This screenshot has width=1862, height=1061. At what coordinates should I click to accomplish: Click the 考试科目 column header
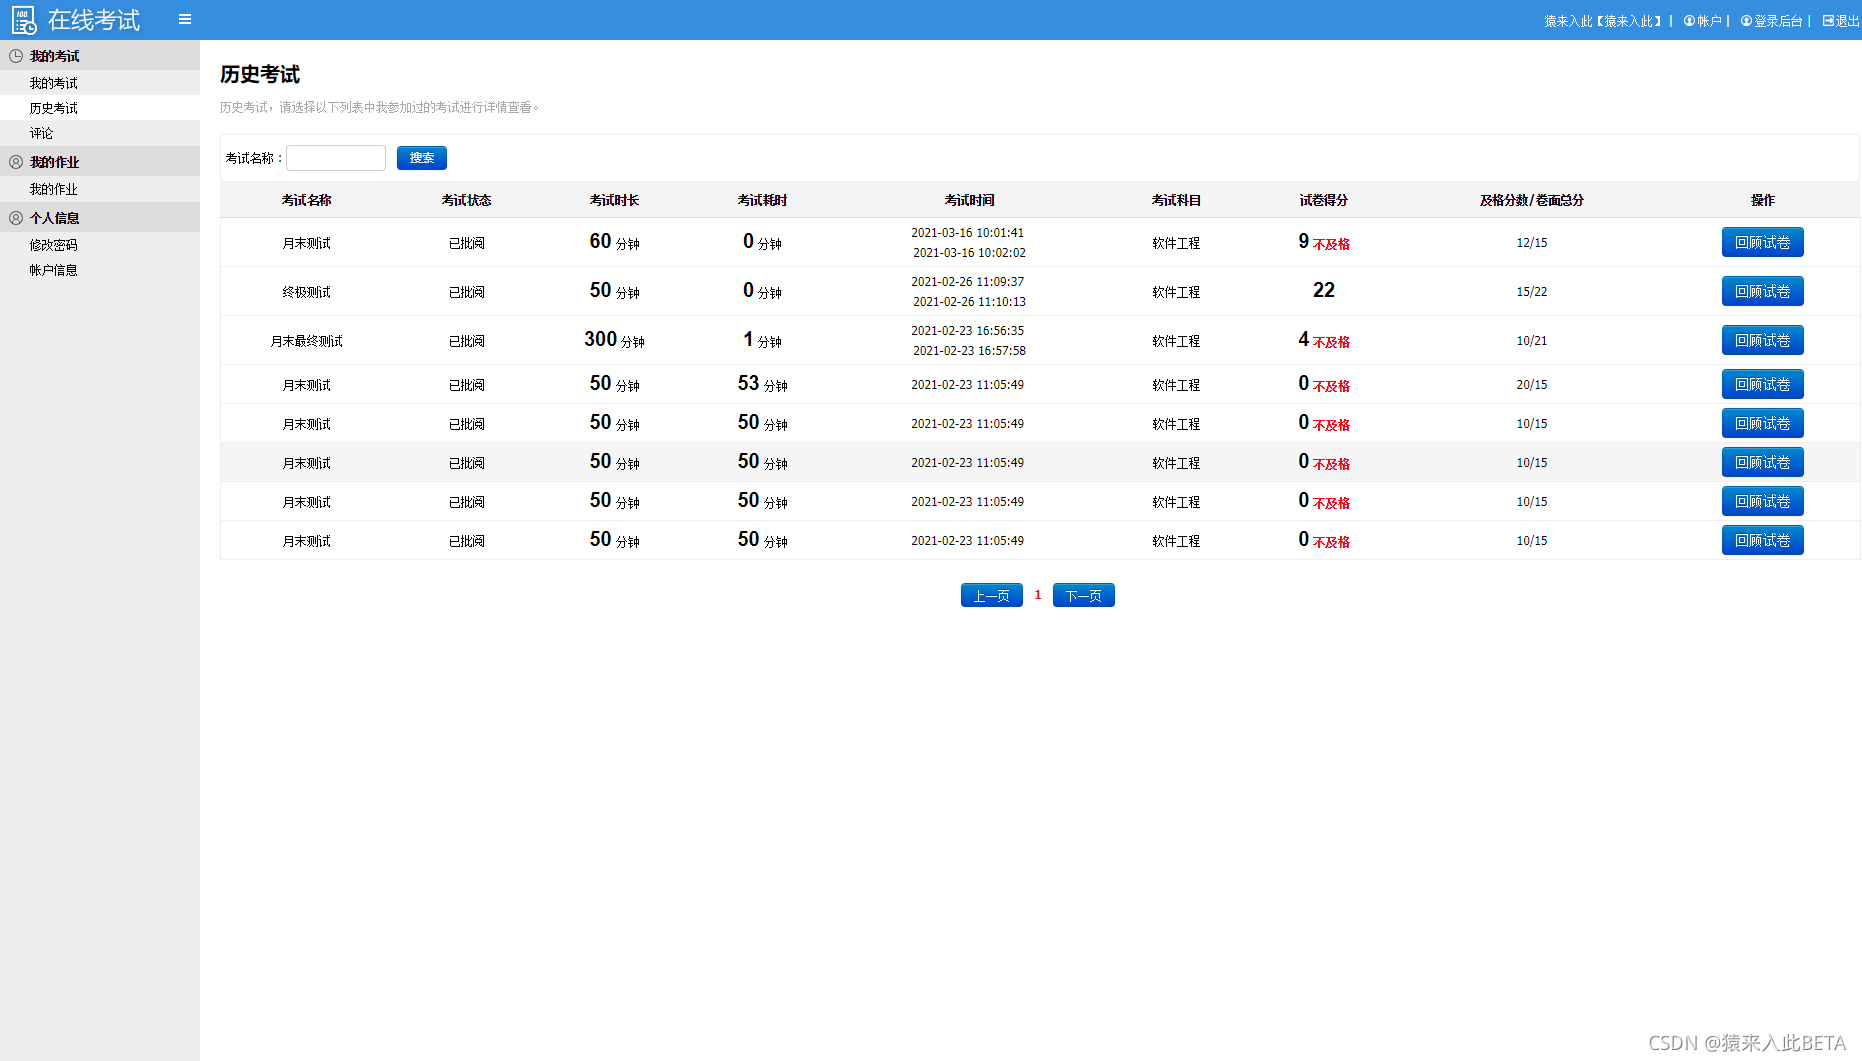pos(1176,200)
